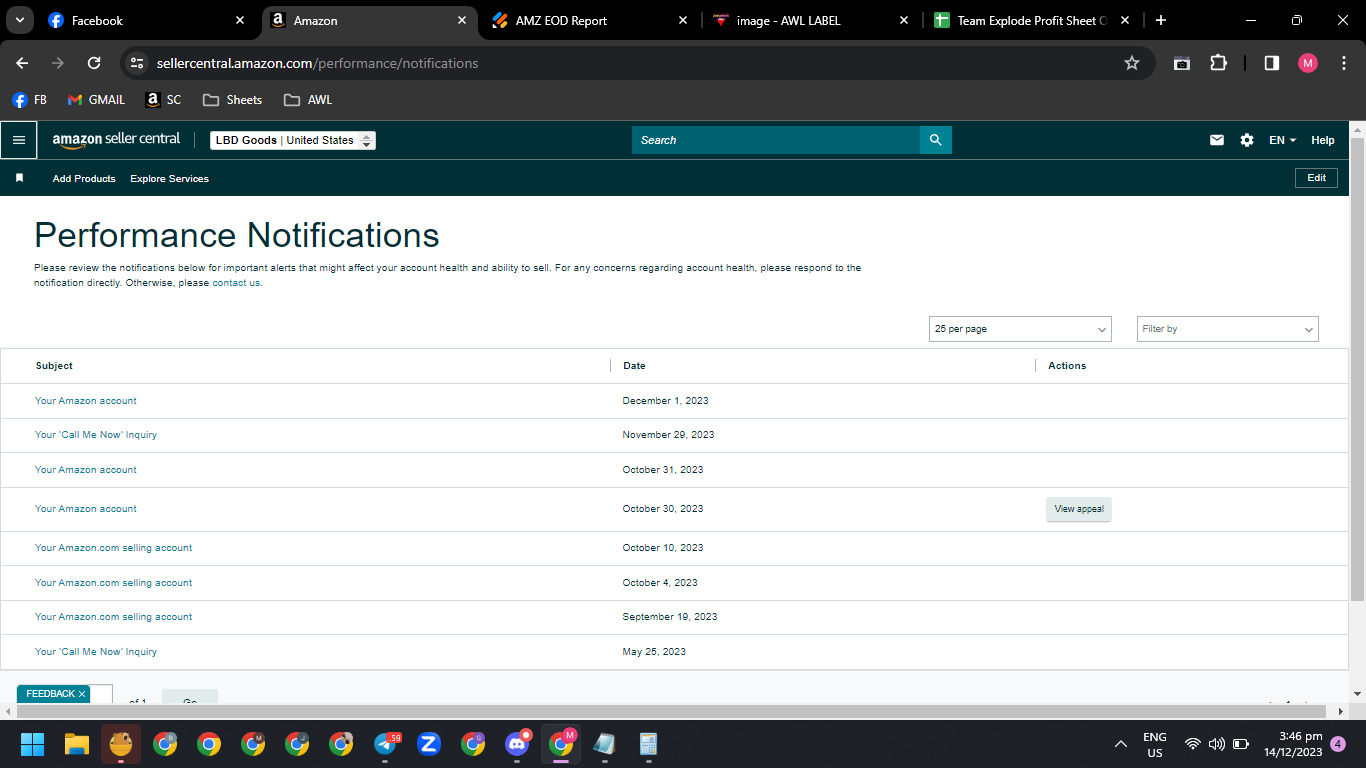Open the settings gear in Seller Central
This screenshot has width=1366, height=768.
pos(1246,140)
